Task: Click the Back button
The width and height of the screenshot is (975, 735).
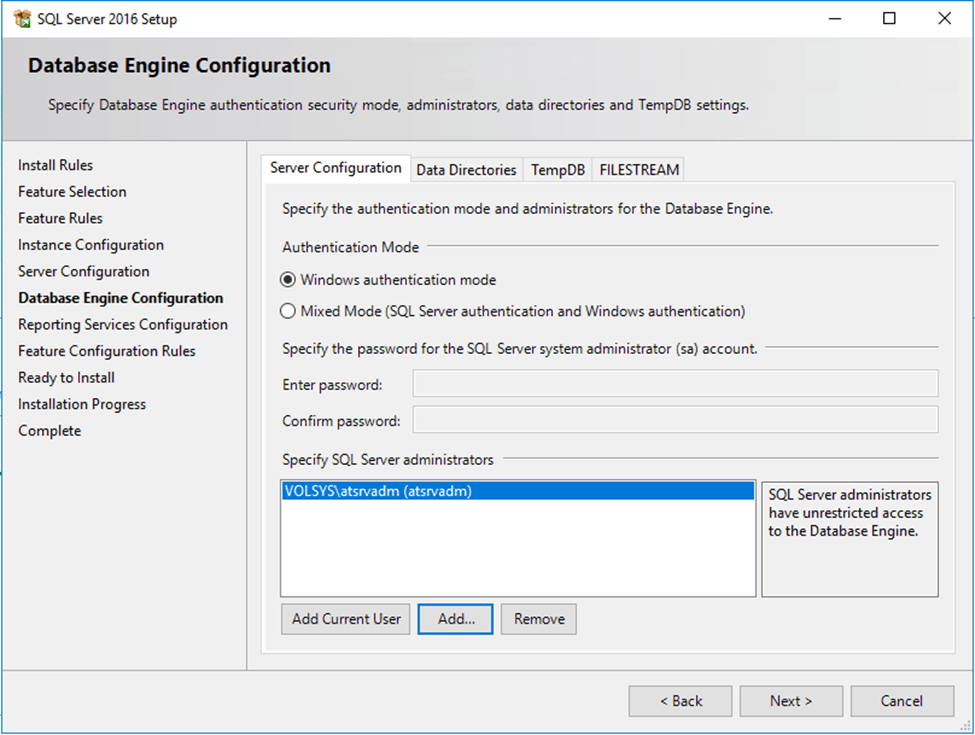Action: click(680, 701)
